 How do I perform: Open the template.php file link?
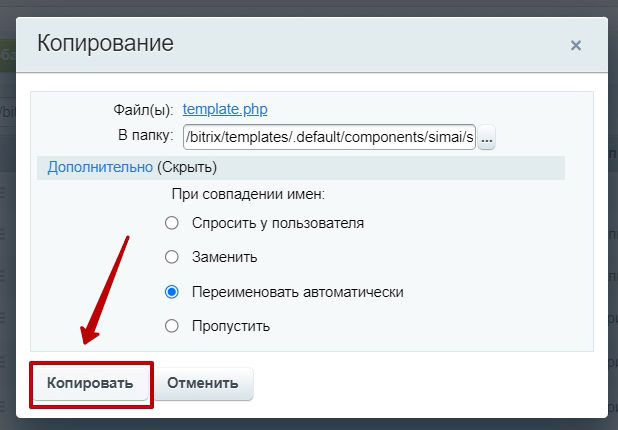click(x=225, y=109)
